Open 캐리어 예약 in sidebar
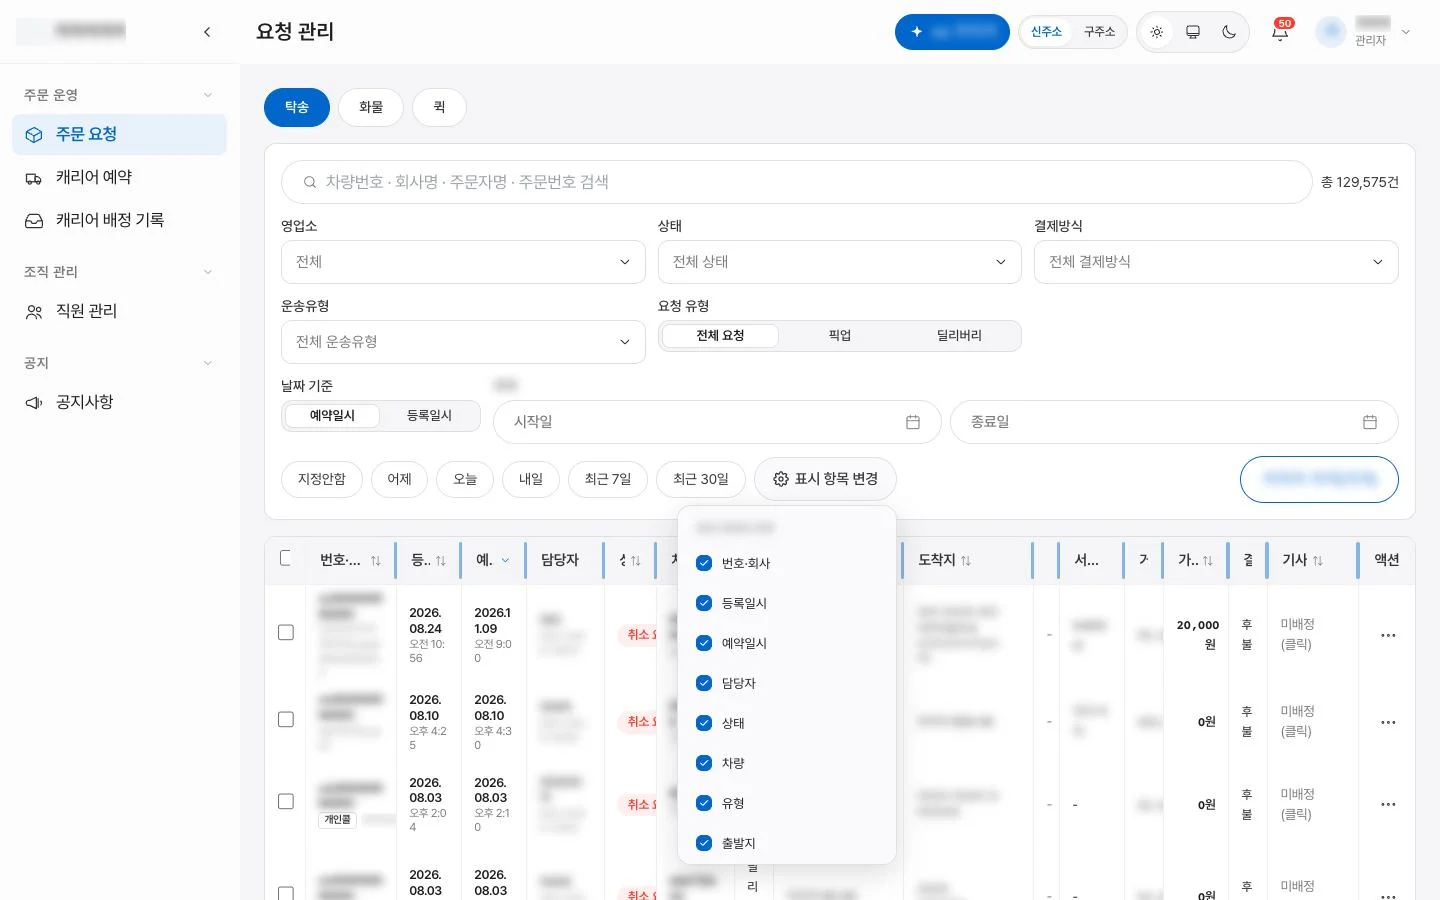This screenshot has height=900, width=1440. (119, 177)
